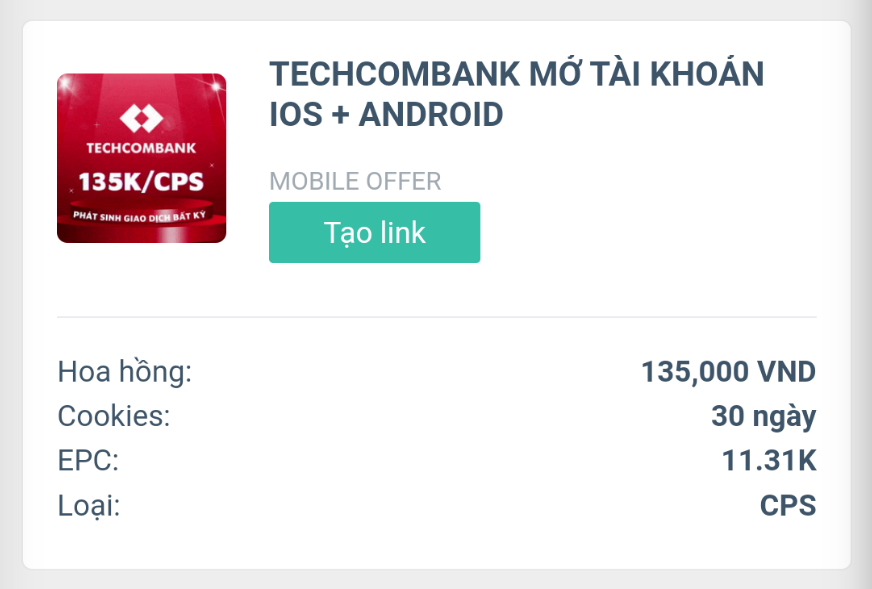Click the Techcombank diamond logo icon
Viewport: 872px width, 589px height.
pyautogui.click(x=141, y=118)
